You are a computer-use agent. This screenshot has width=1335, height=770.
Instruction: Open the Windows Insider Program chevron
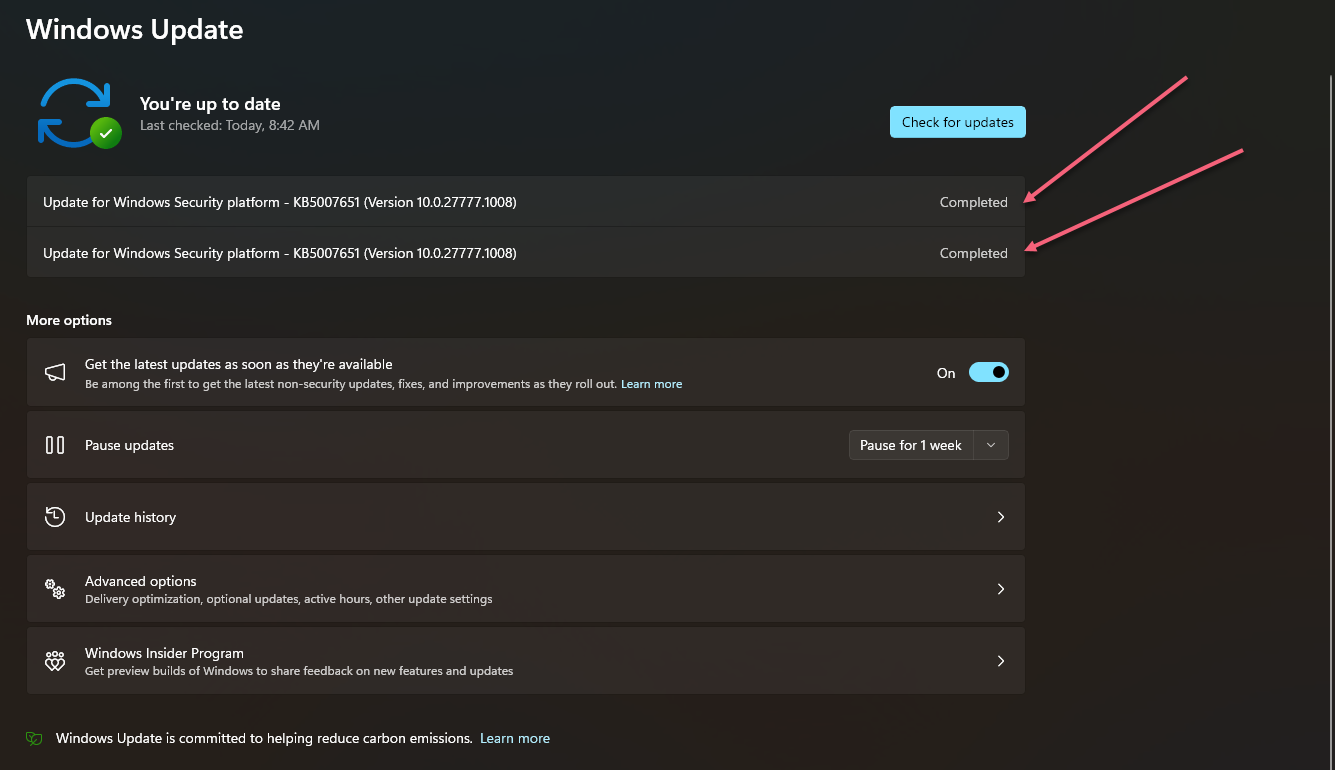coord(1001,661)
